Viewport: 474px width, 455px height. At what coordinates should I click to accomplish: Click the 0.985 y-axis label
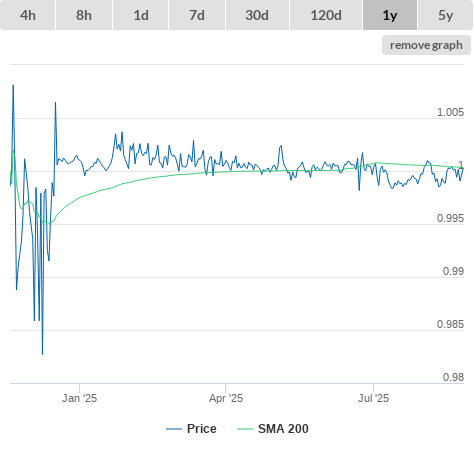[450, 324]
